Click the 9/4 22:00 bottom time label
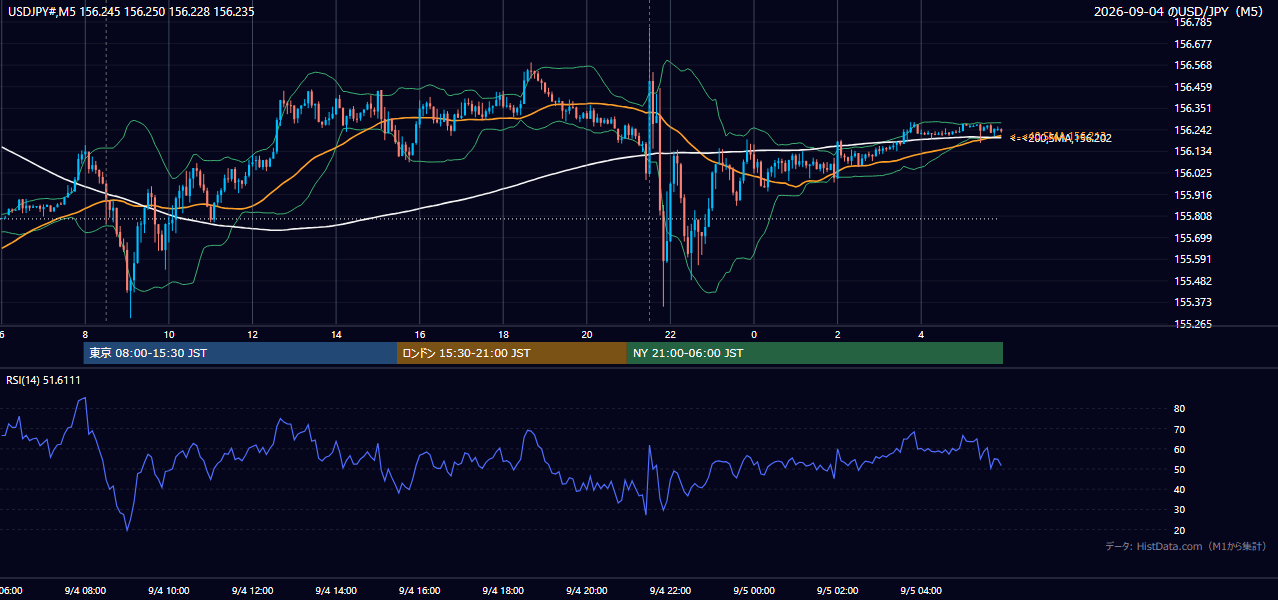This screenshot has height=600, width=1278. 669,591
